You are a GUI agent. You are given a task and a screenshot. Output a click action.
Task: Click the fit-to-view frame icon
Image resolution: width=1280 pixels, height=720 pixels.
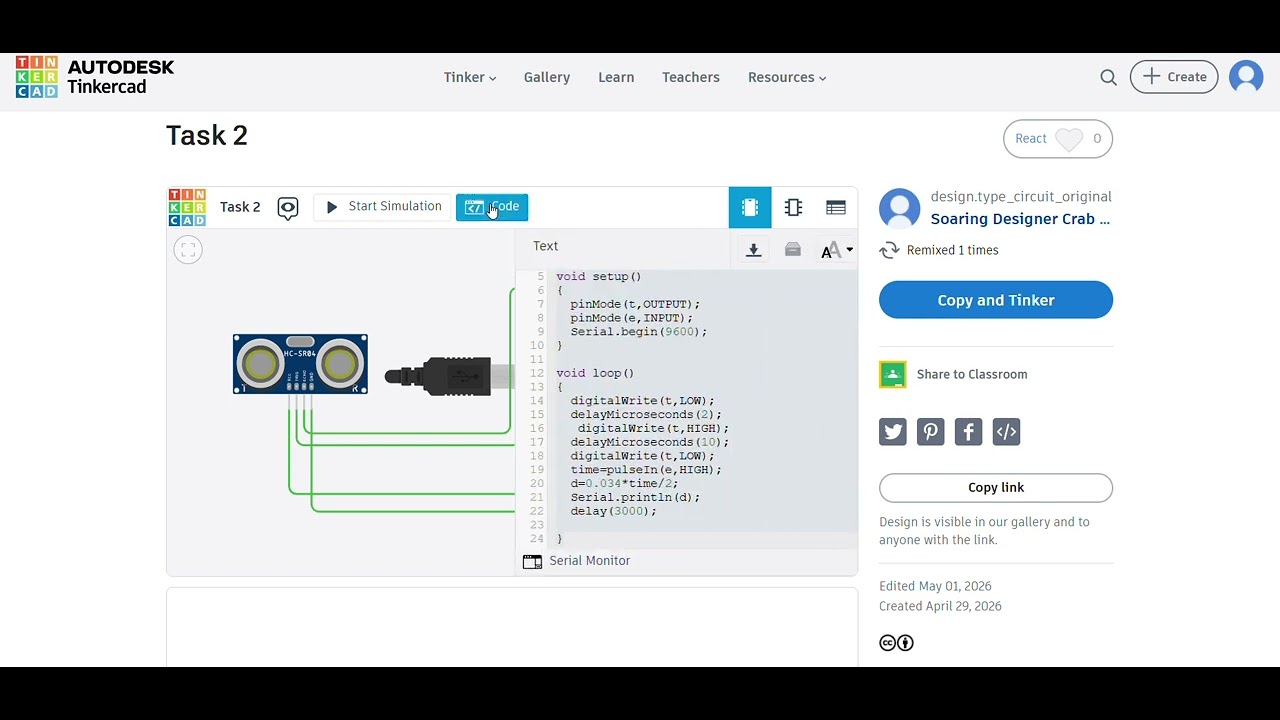[x=188, y=250]
